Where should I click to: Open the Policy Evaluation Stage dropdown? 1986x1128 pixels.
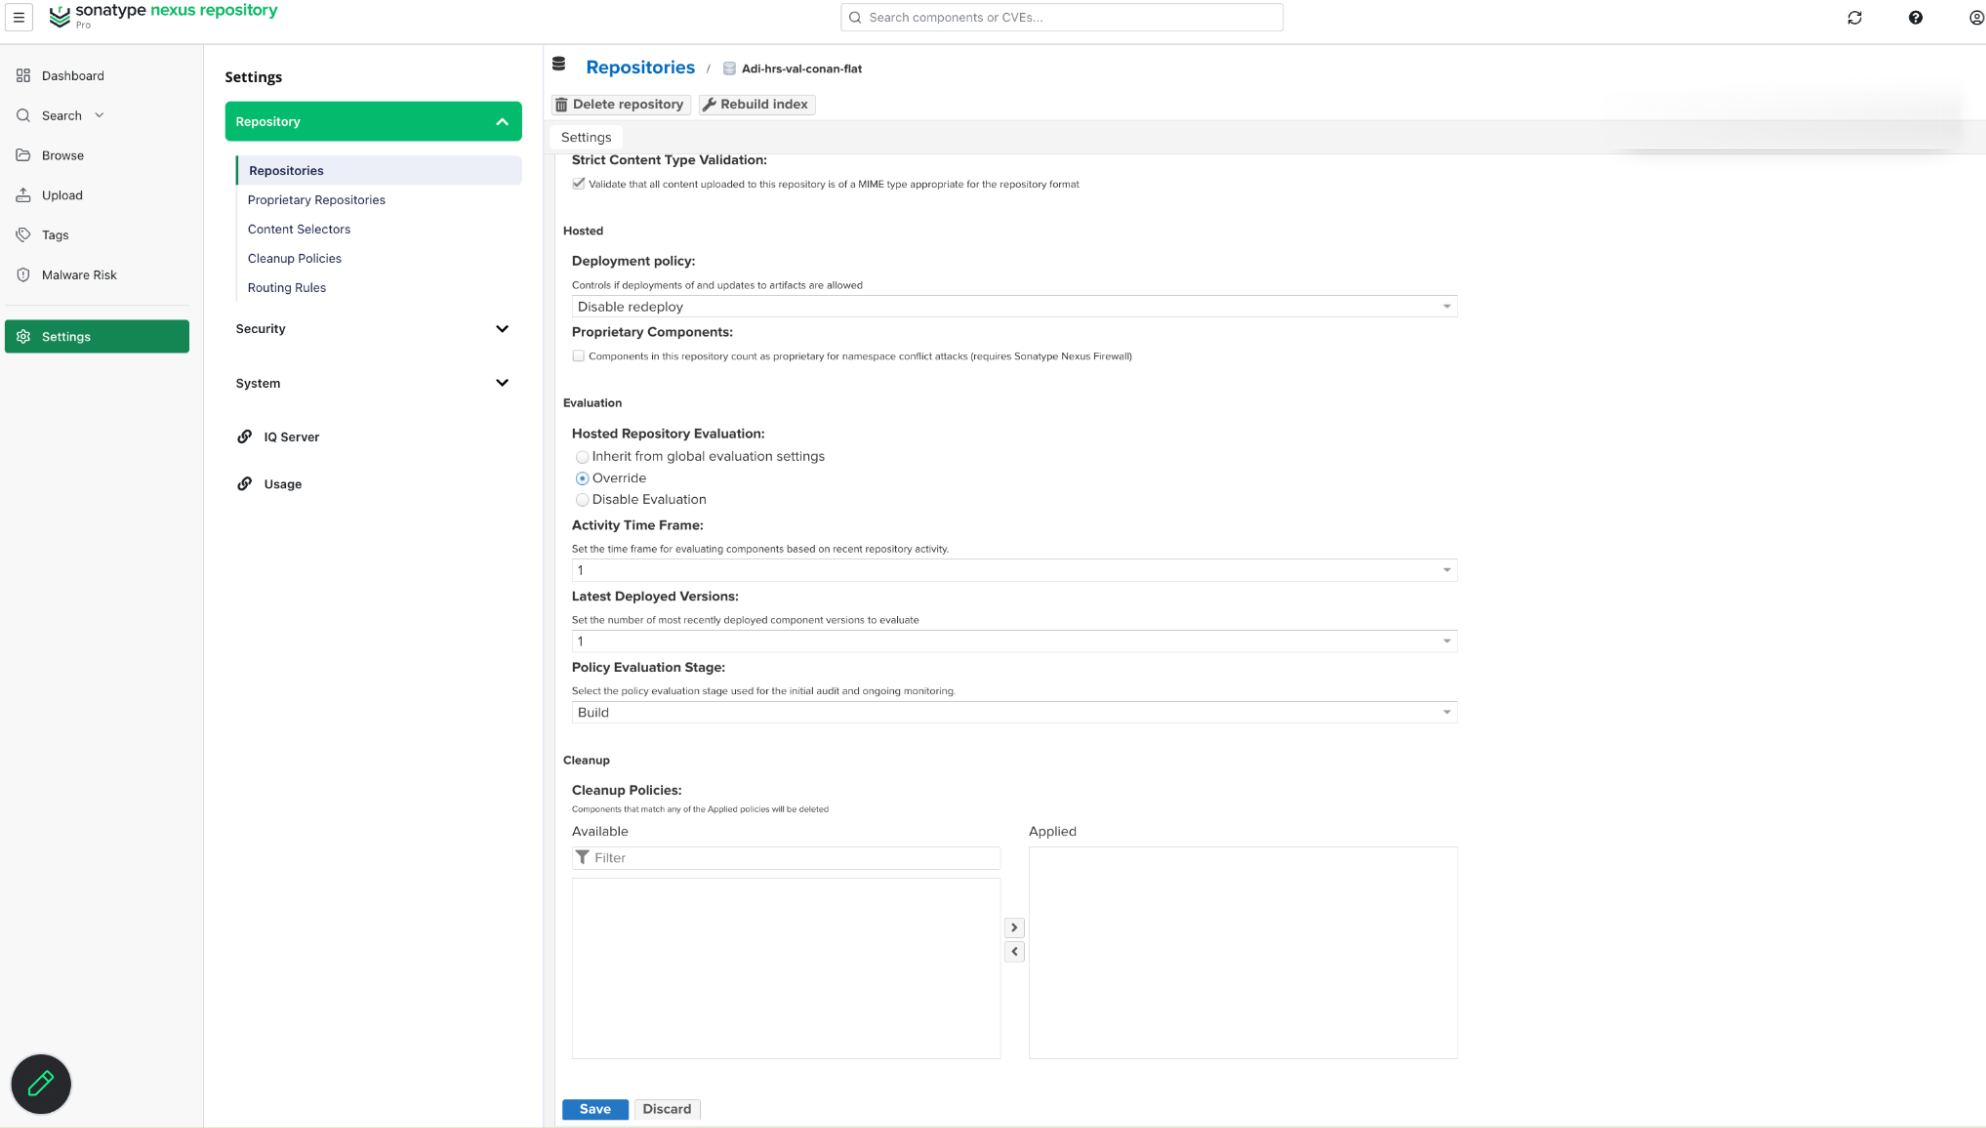coord(1014,713)
